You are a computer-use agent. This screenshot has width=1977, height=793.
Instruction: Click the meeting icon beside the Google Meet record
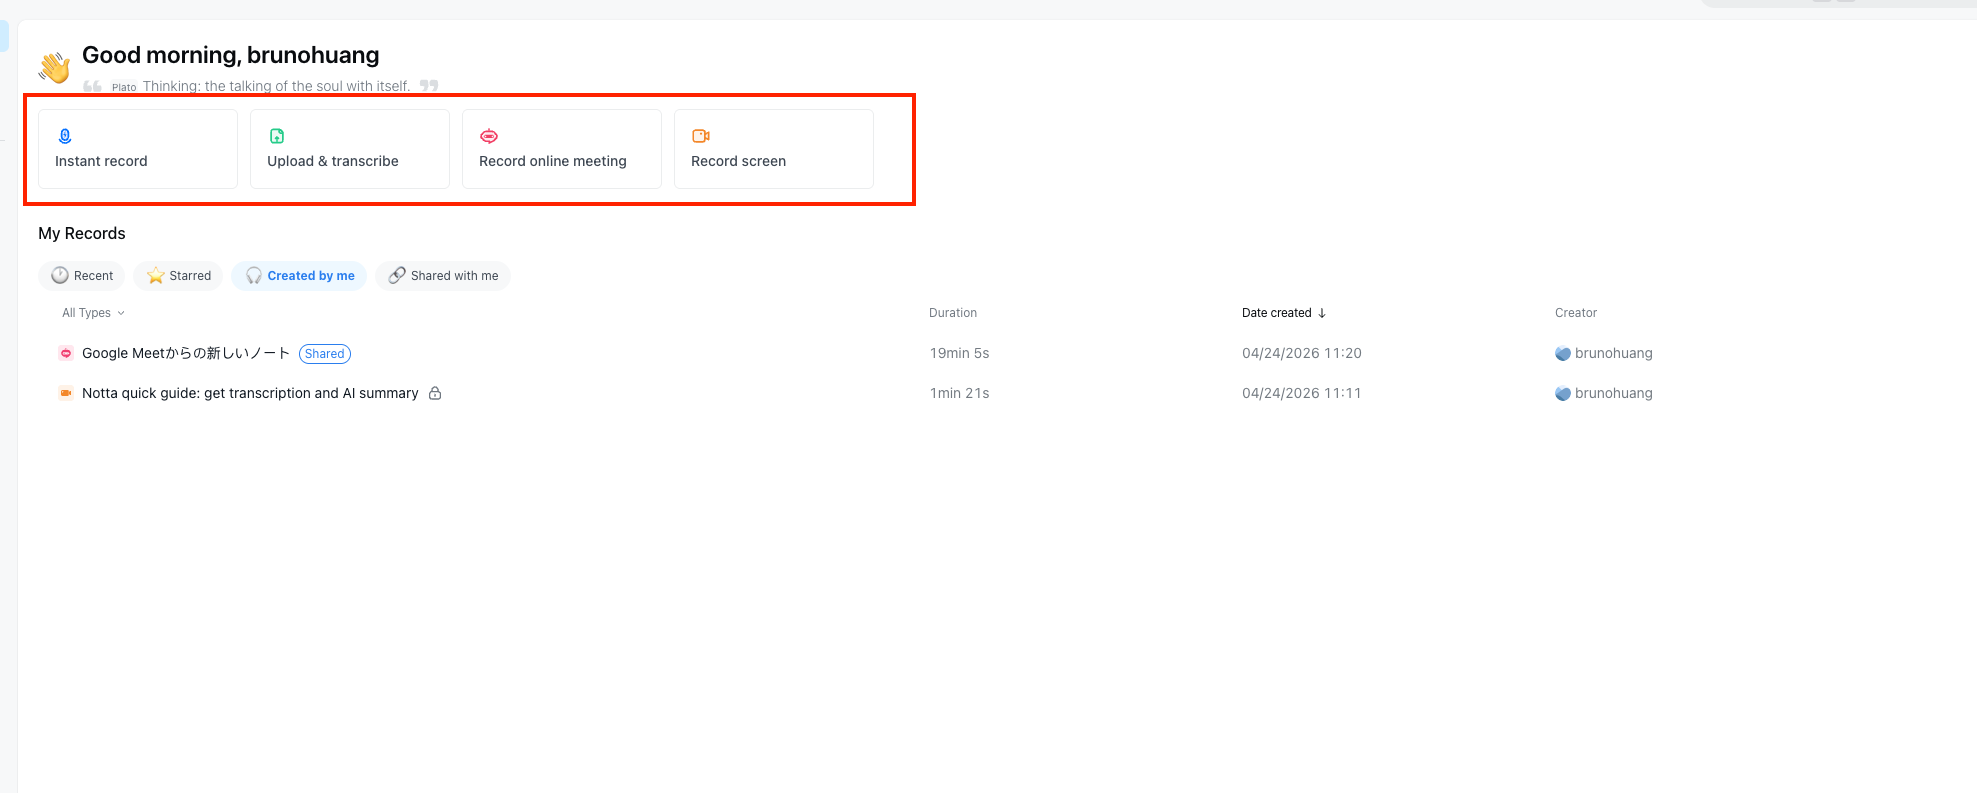(66, 353)
